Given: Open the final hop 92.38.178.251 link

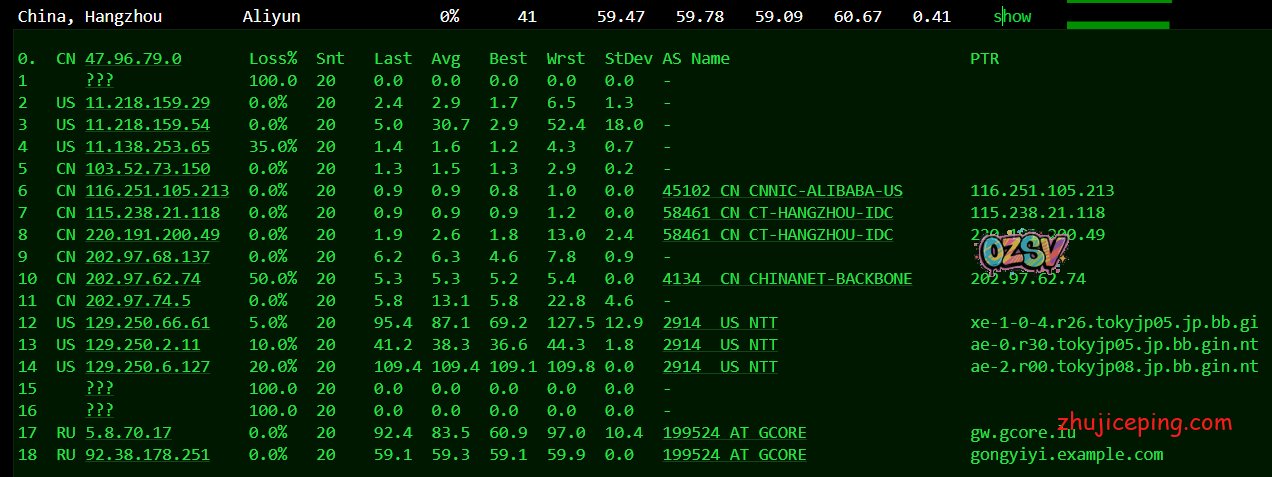Looking at the screenshot, I should click(x=147, y=455).
